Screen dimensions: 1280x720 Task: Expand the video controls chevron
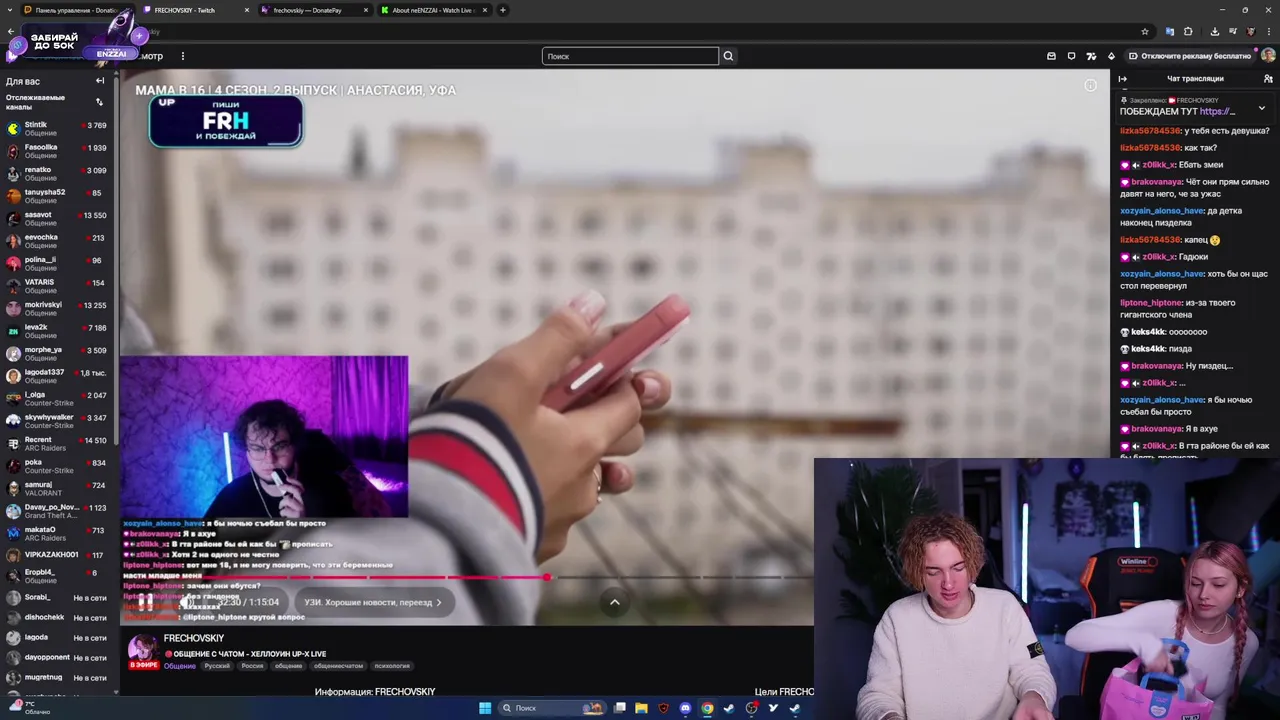pos(615,602)
